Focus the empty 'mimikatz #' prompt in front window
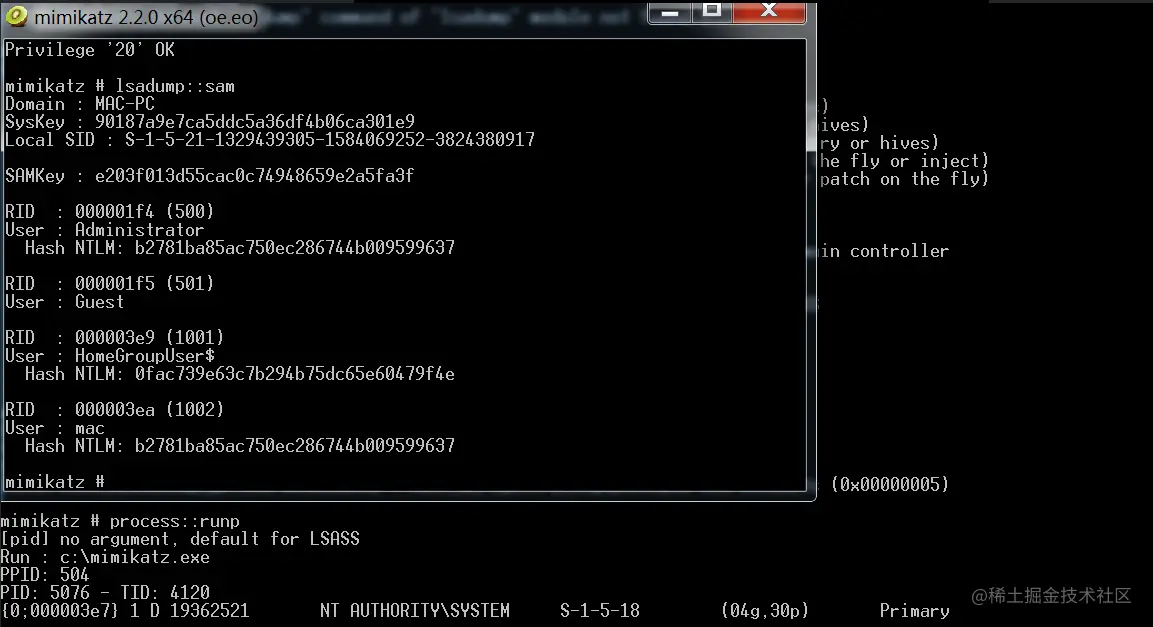This screenshot has width=1153, height=627. click(x=55, y=482)
